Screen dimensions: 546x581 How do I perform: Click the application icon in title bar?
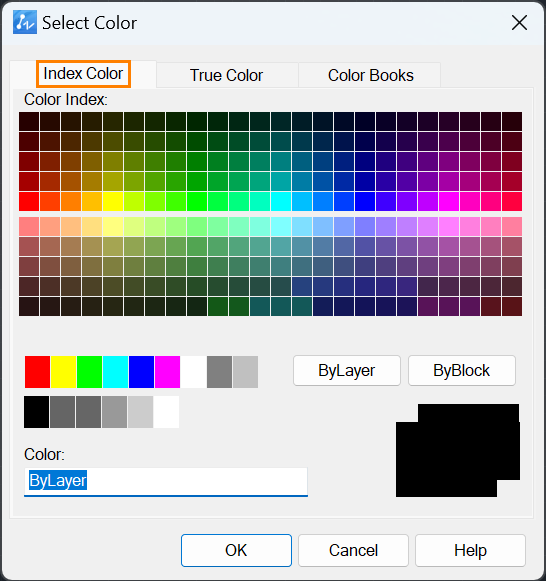click(25, 22)
